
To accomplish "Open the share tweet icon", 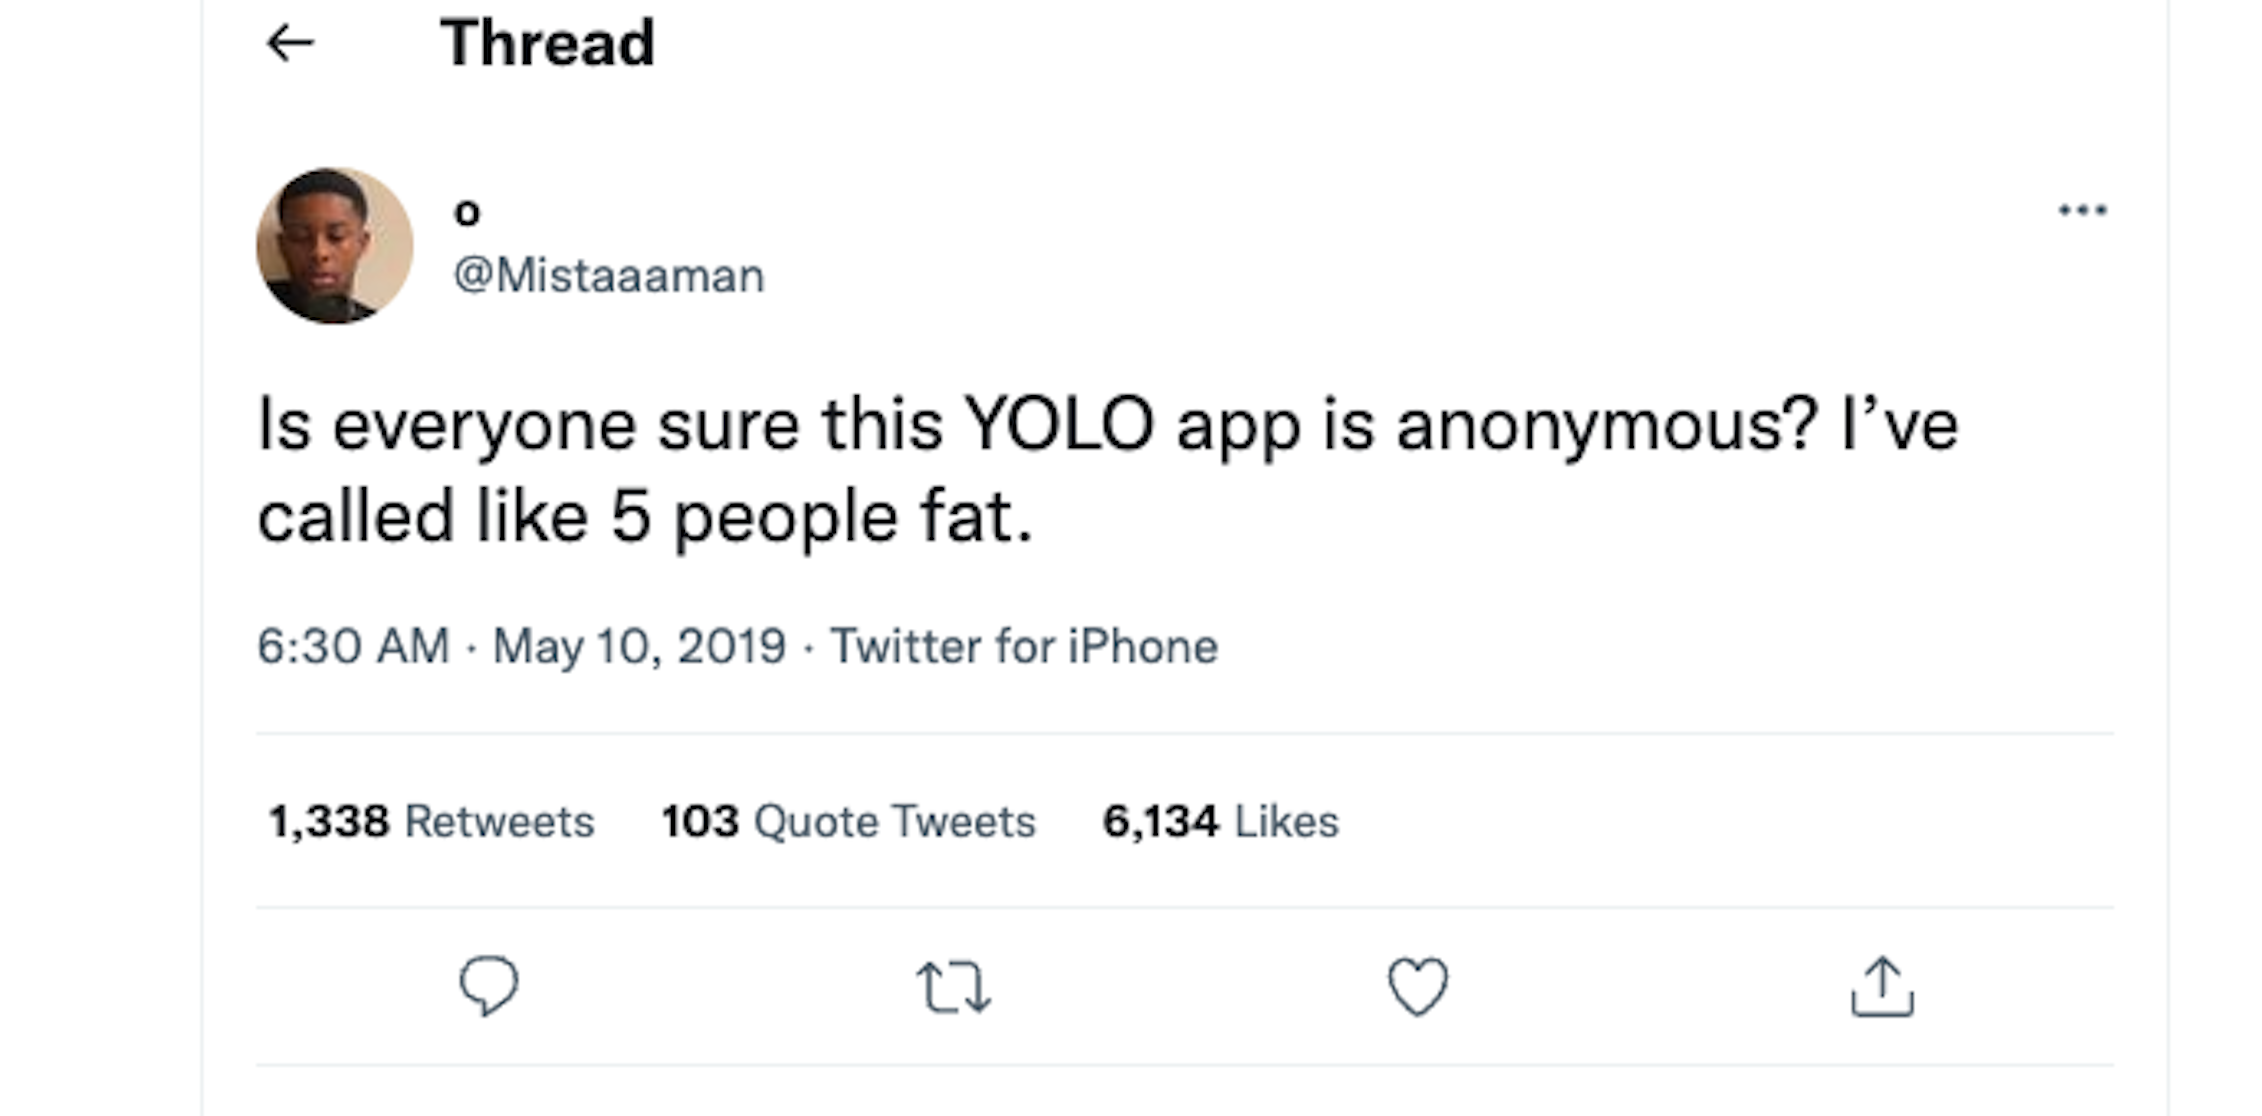I will [x=1881, y=987].
